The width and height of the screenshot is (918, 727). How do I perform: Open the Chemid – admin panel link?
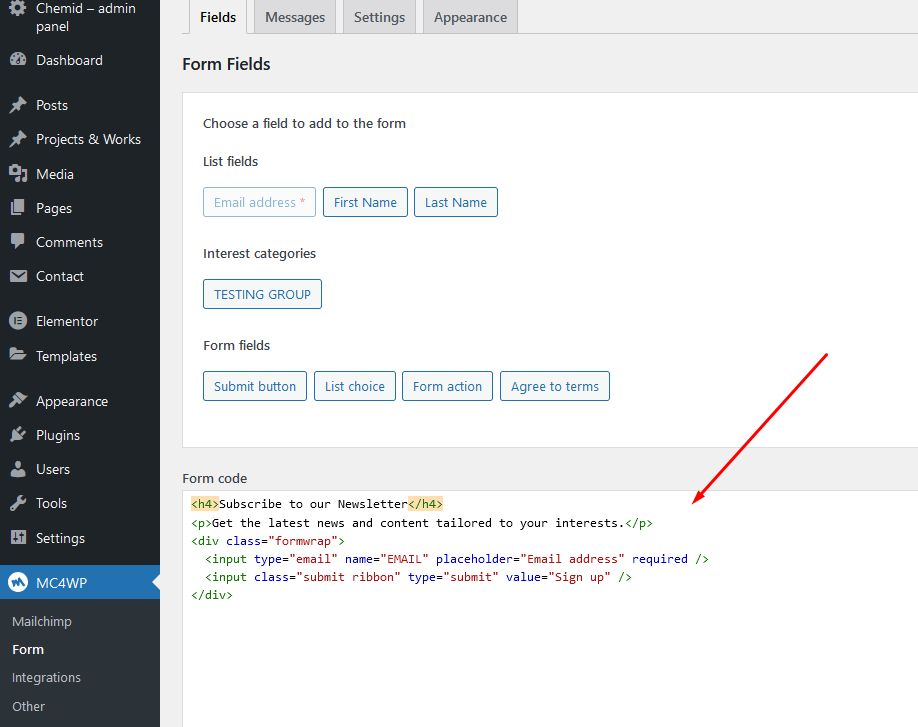[85, 17]
